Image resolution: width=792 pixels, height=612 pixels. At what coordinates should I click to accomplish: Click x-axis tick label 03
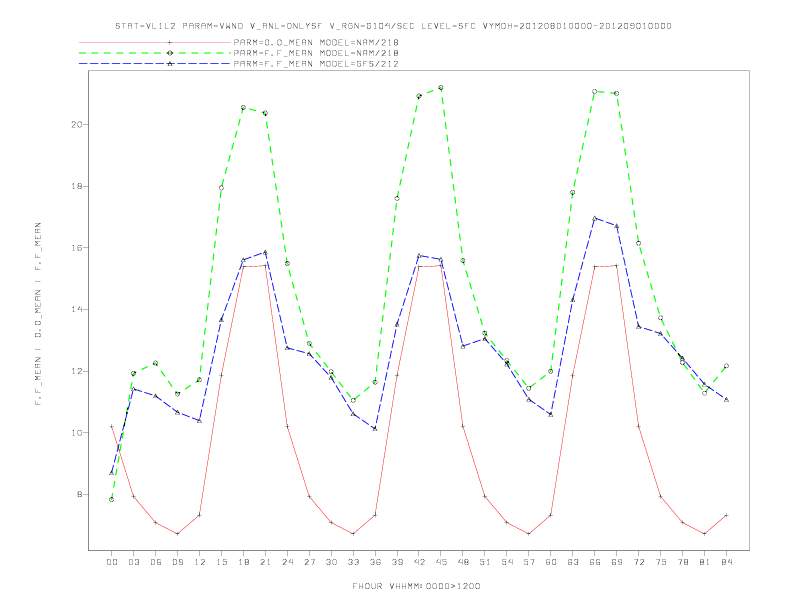133,562
